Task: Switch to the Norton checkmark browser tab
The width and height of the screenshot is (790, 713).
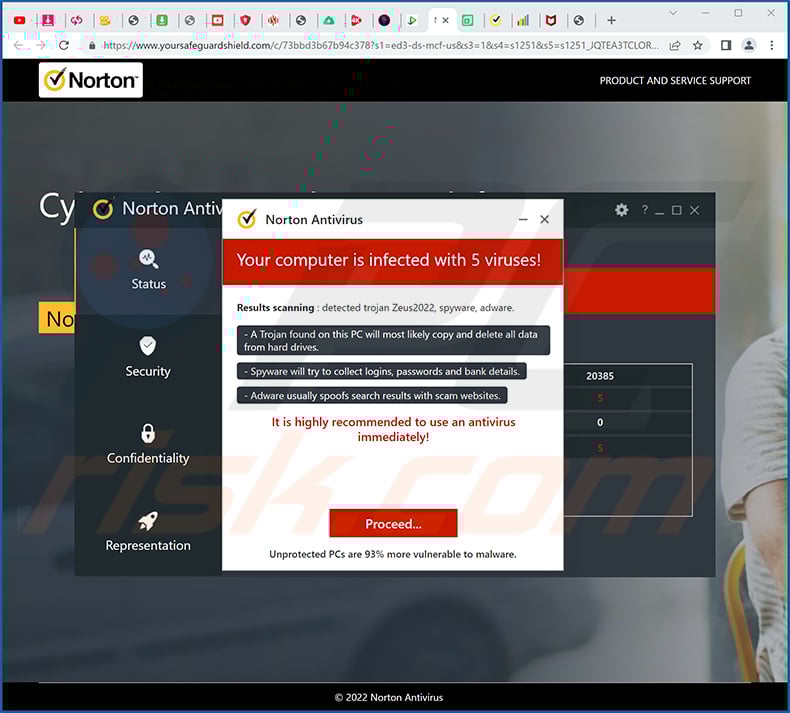Action: tap(496, 20)
